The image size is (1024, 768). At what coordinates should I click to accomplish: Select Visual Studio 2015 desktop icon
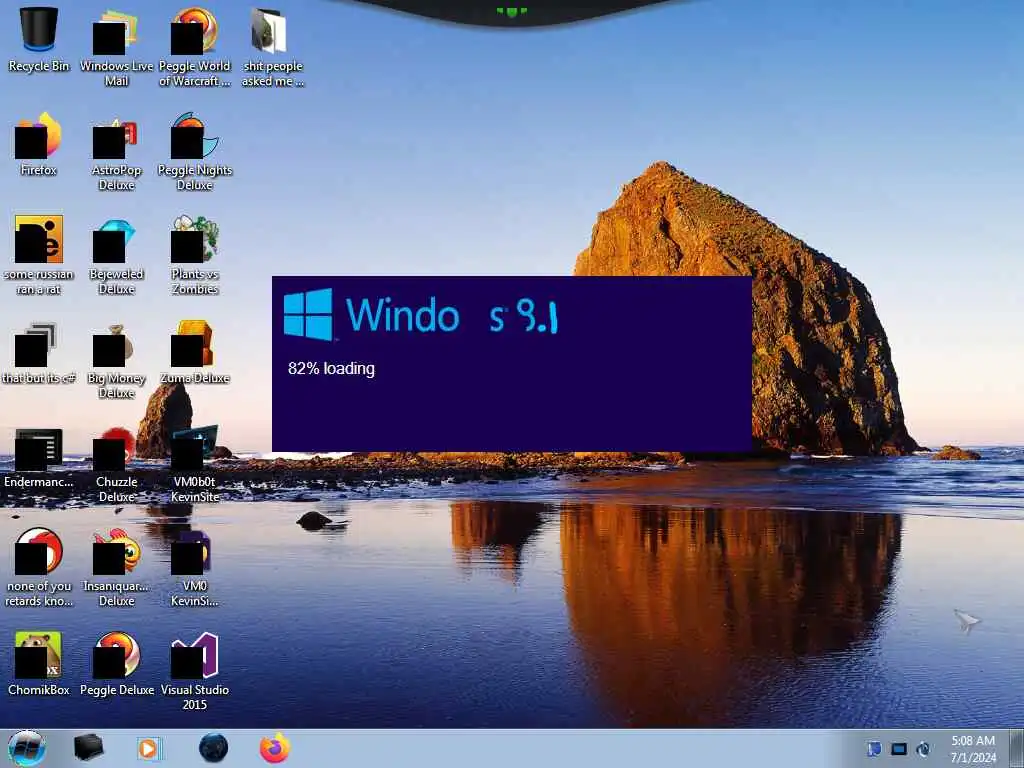coord(195,671)
